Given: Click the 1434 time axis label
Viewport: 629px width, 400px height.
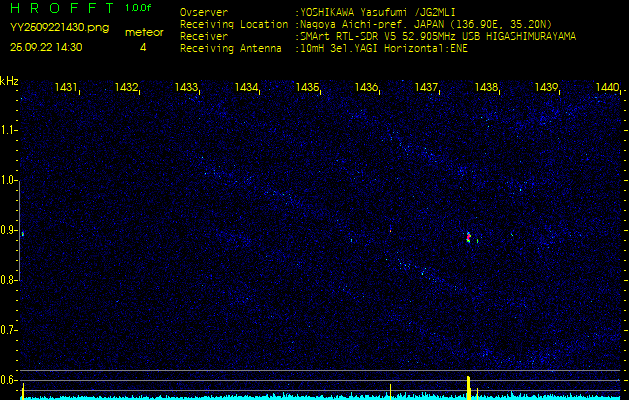Looking at the screenshot, I should [246, 87].
